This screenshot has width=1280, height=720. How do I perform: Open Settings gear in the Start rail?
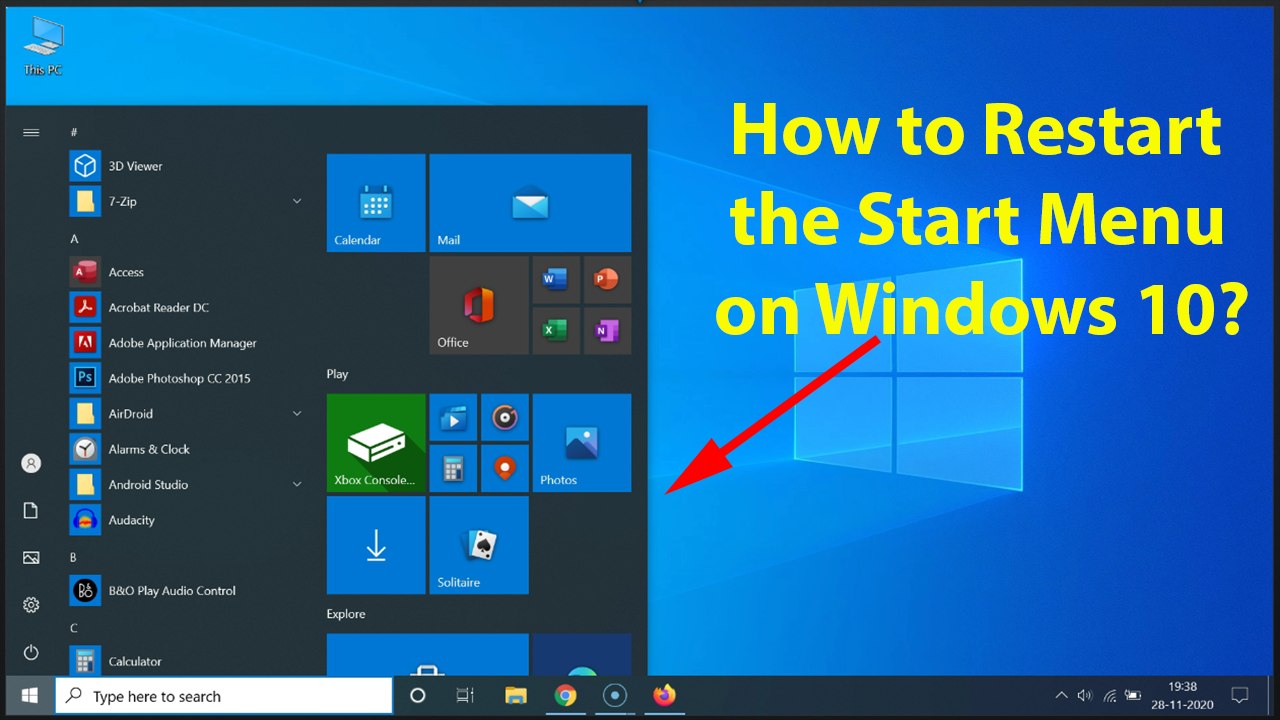click(x=31, y=605)
